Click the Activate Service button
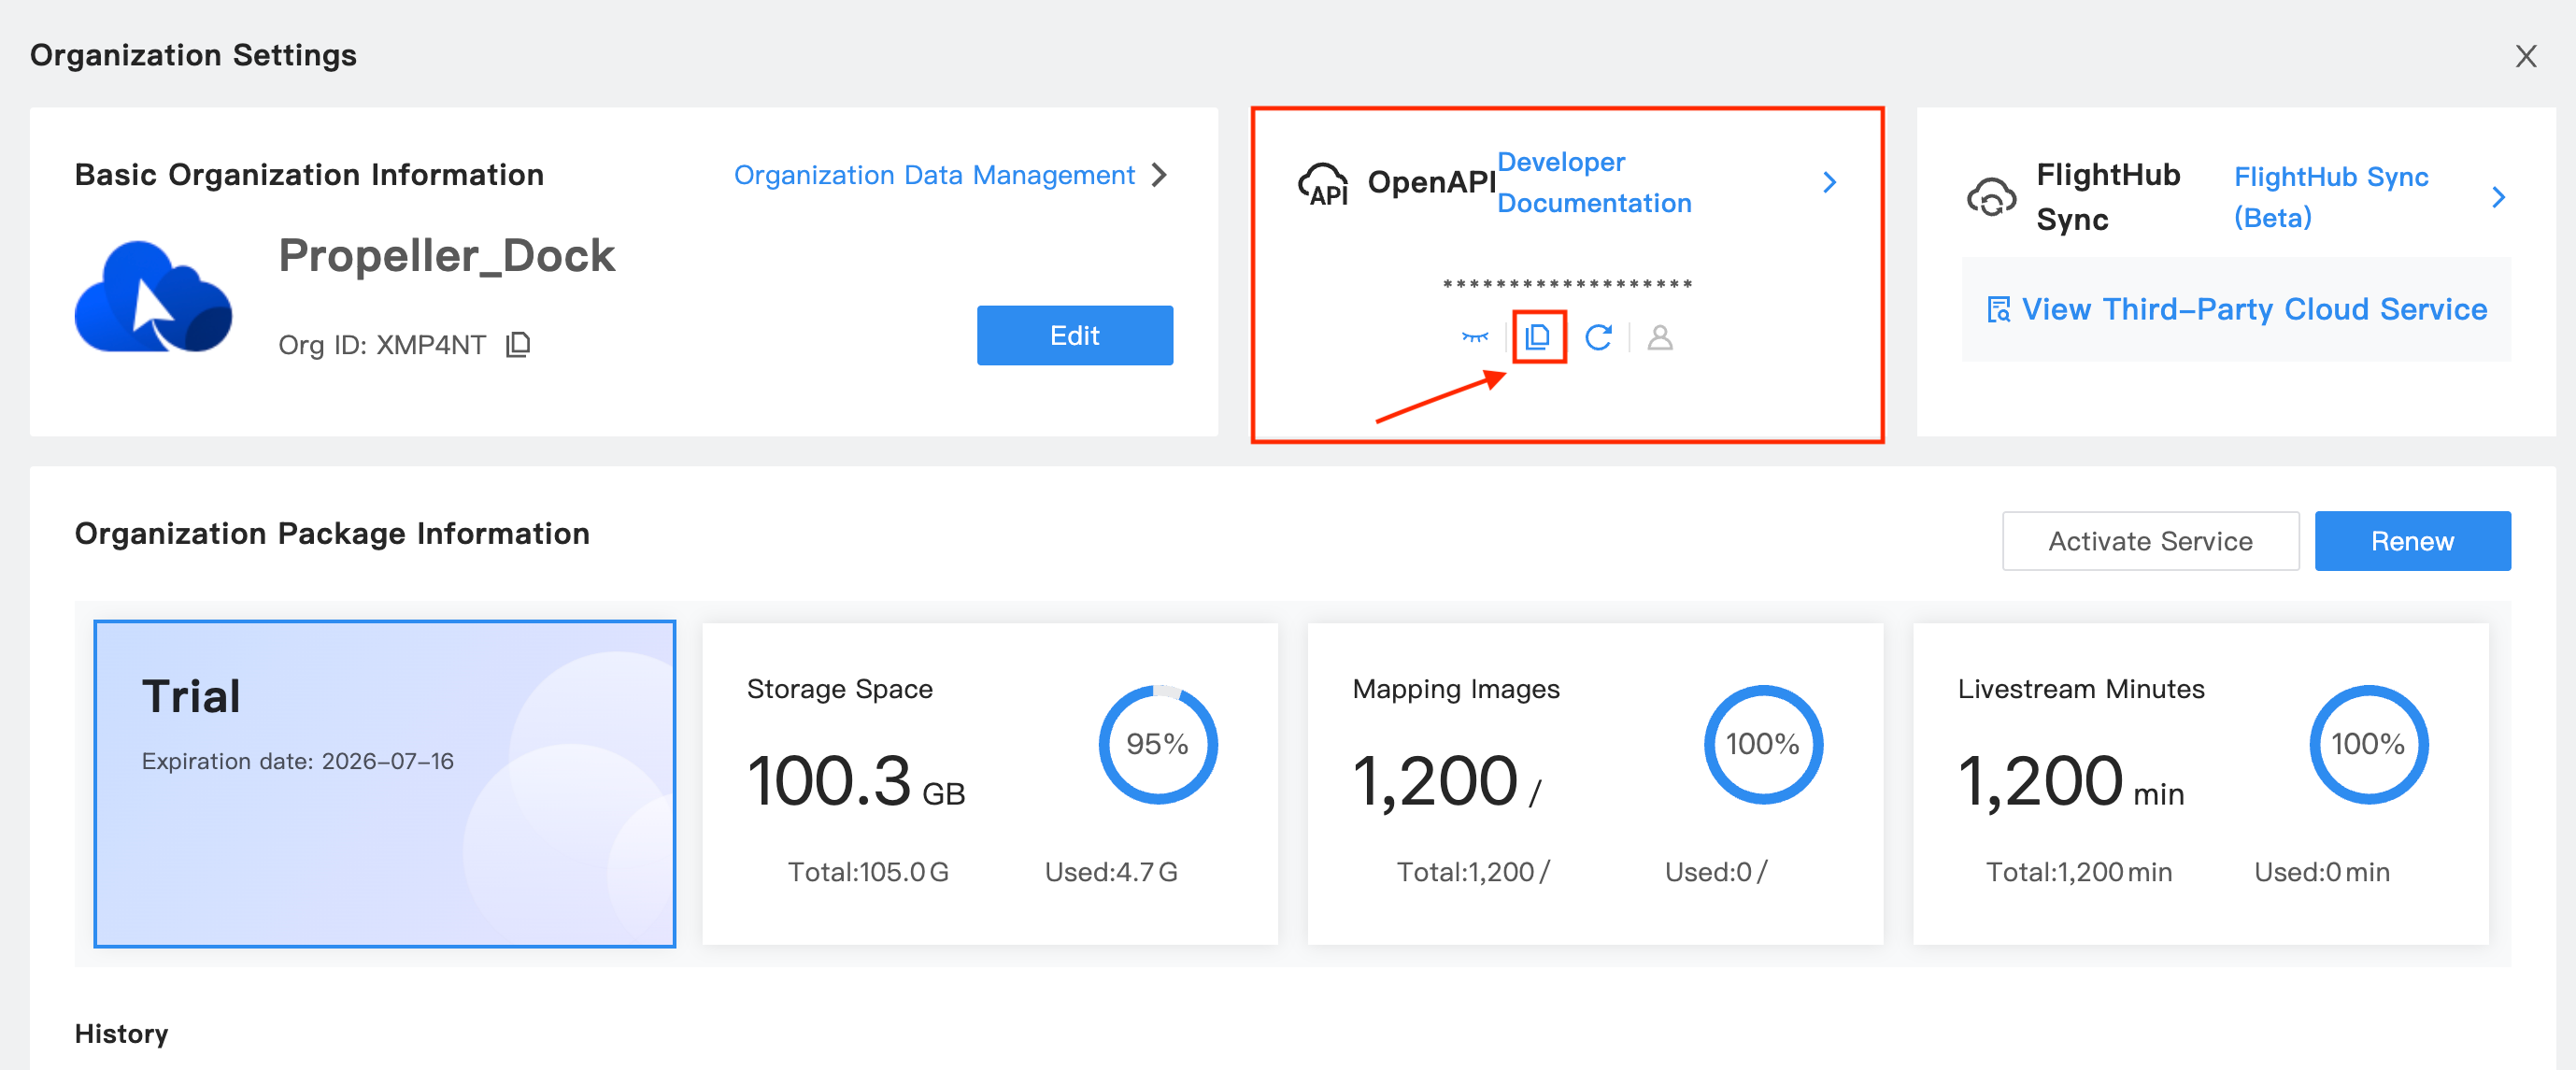This screenshot has width=2576, height=1070. [2150, 541]
